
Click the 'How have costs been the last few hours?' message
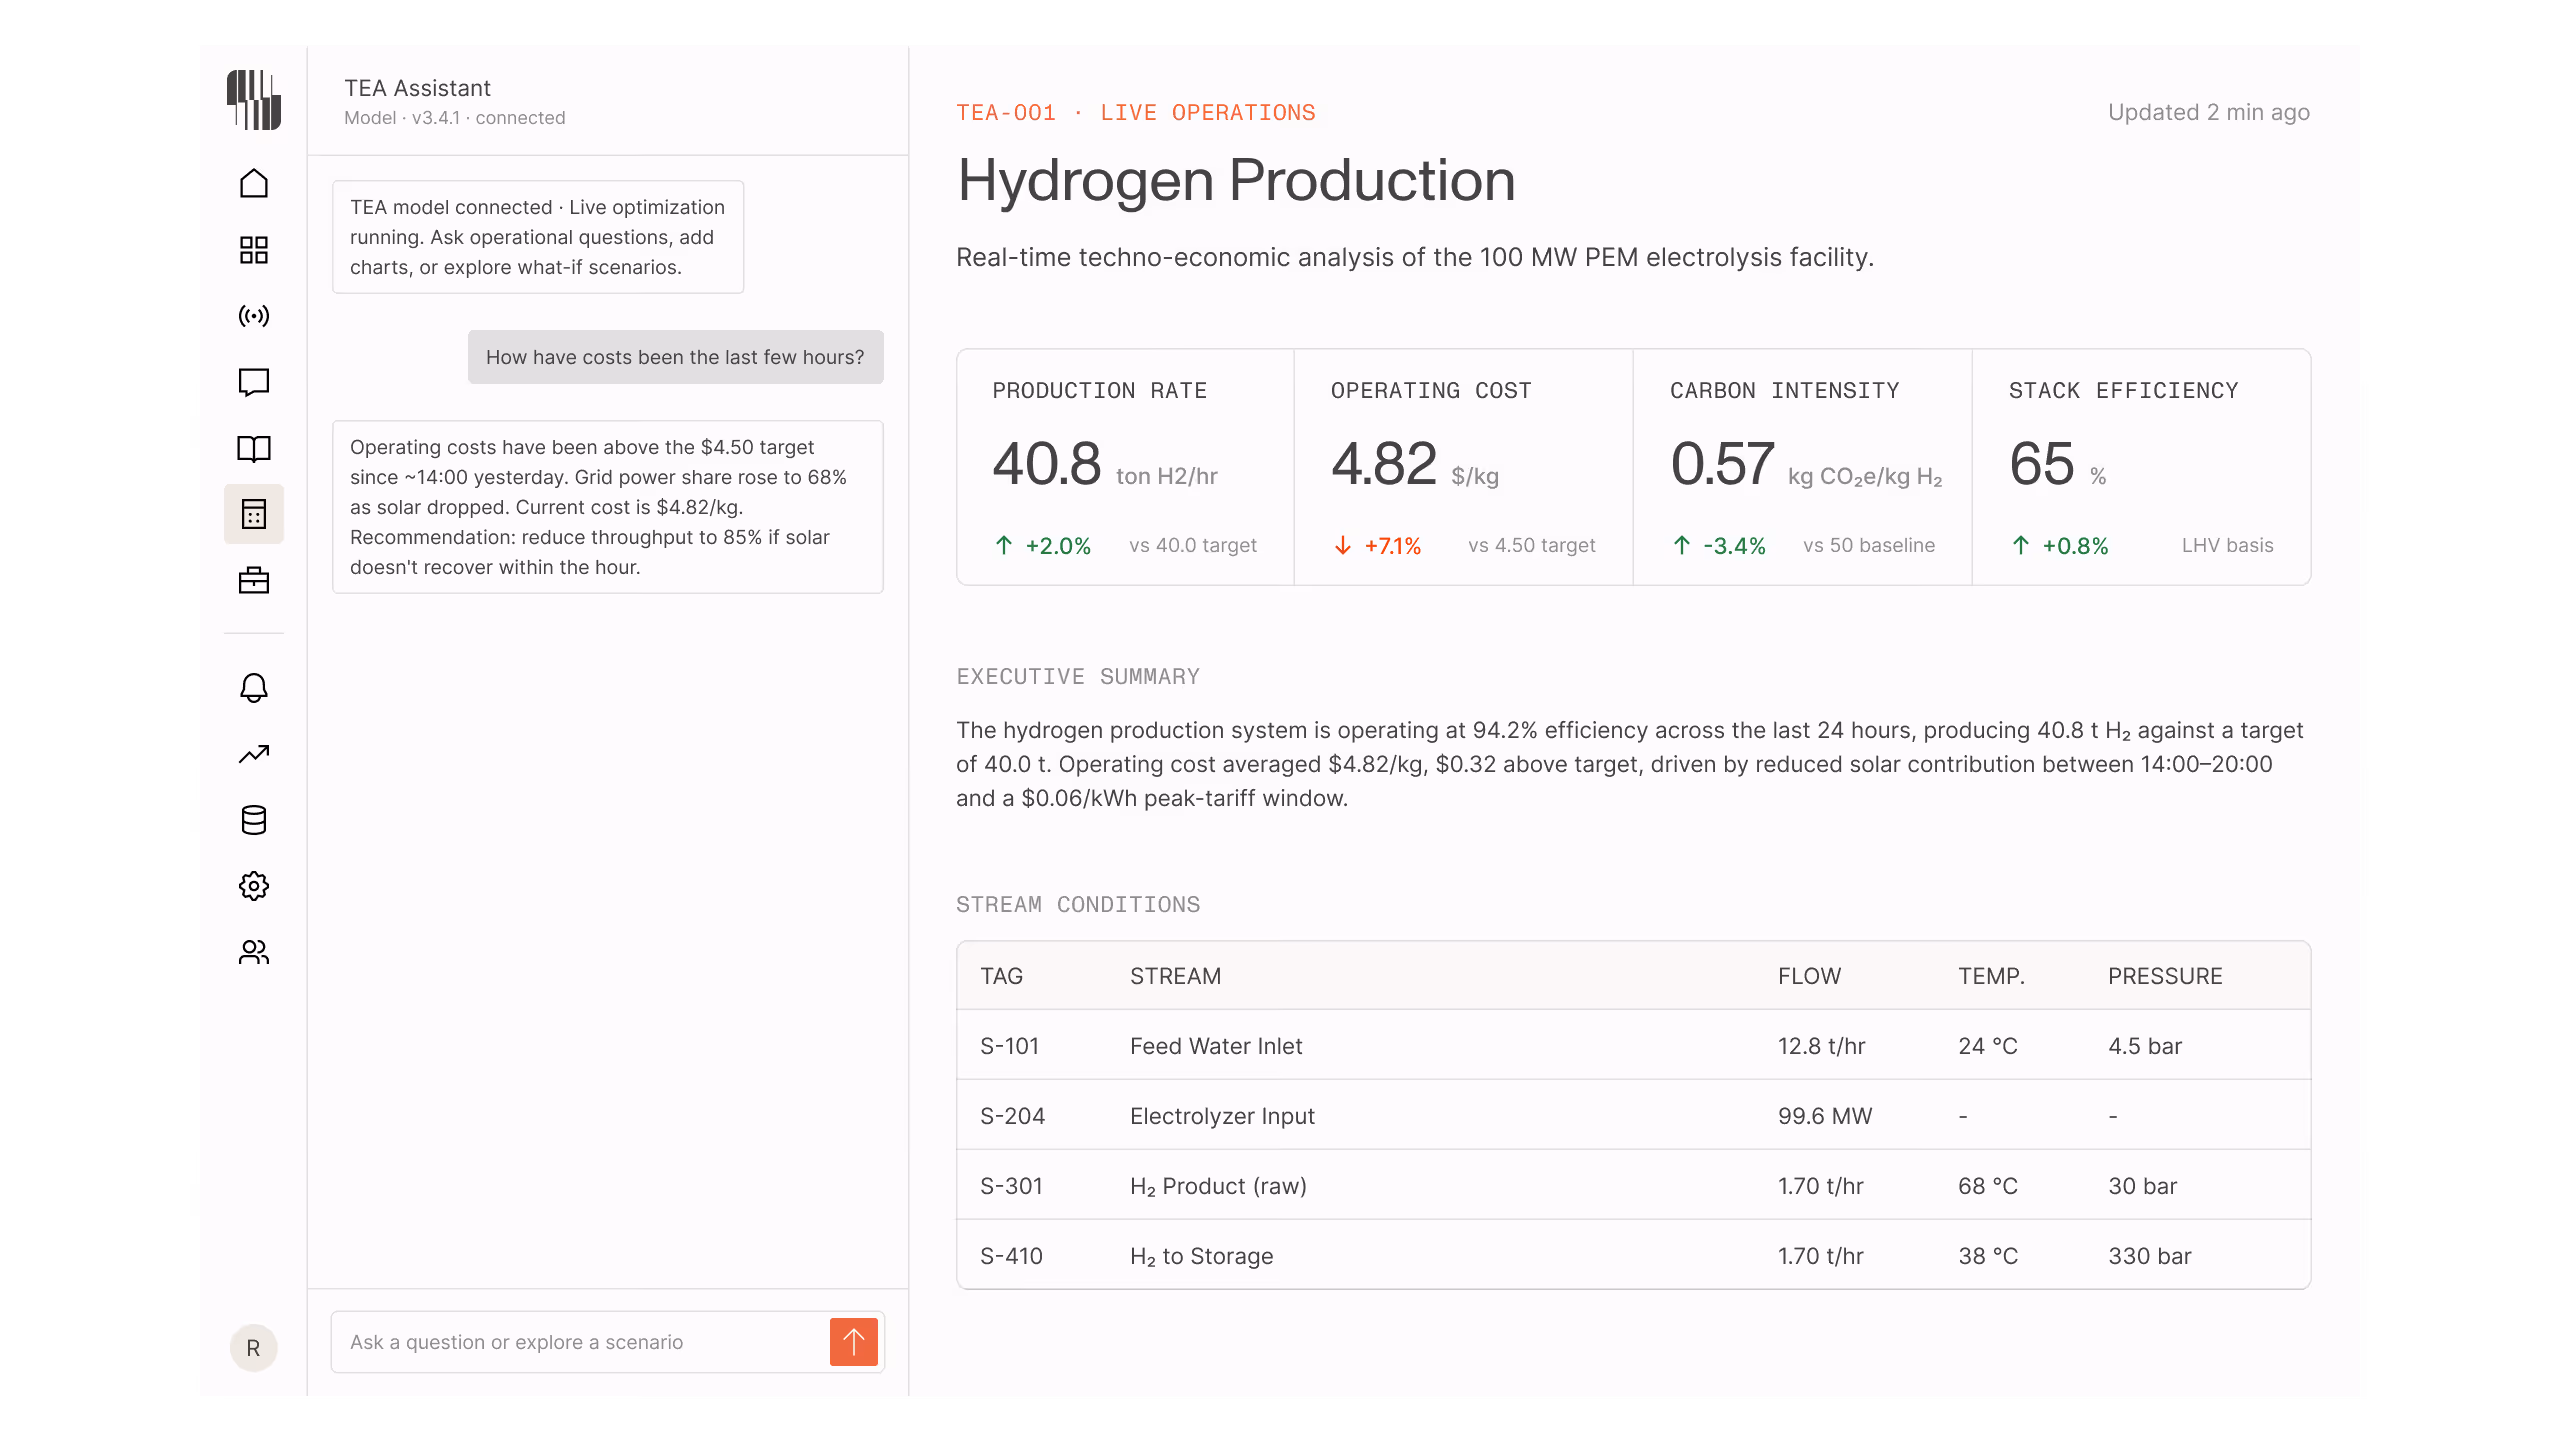pos(676,357)
